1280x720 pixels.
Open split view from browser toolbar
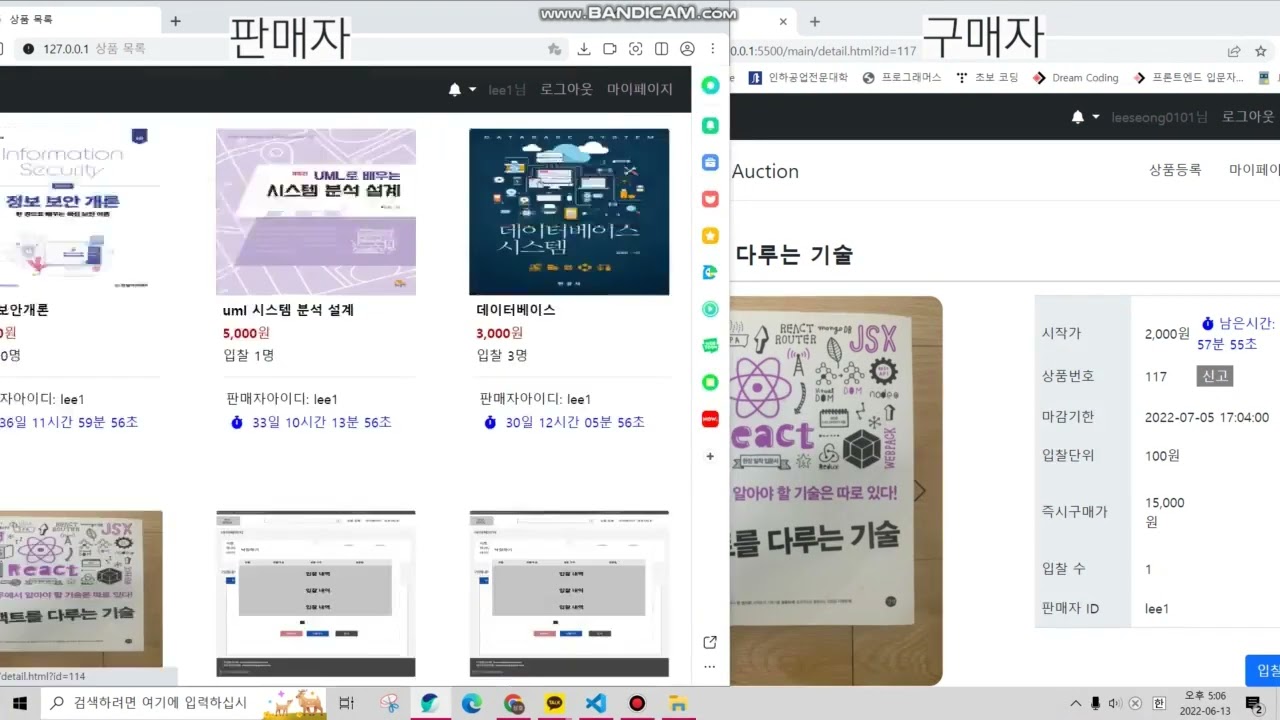click(x=661, y=49)
